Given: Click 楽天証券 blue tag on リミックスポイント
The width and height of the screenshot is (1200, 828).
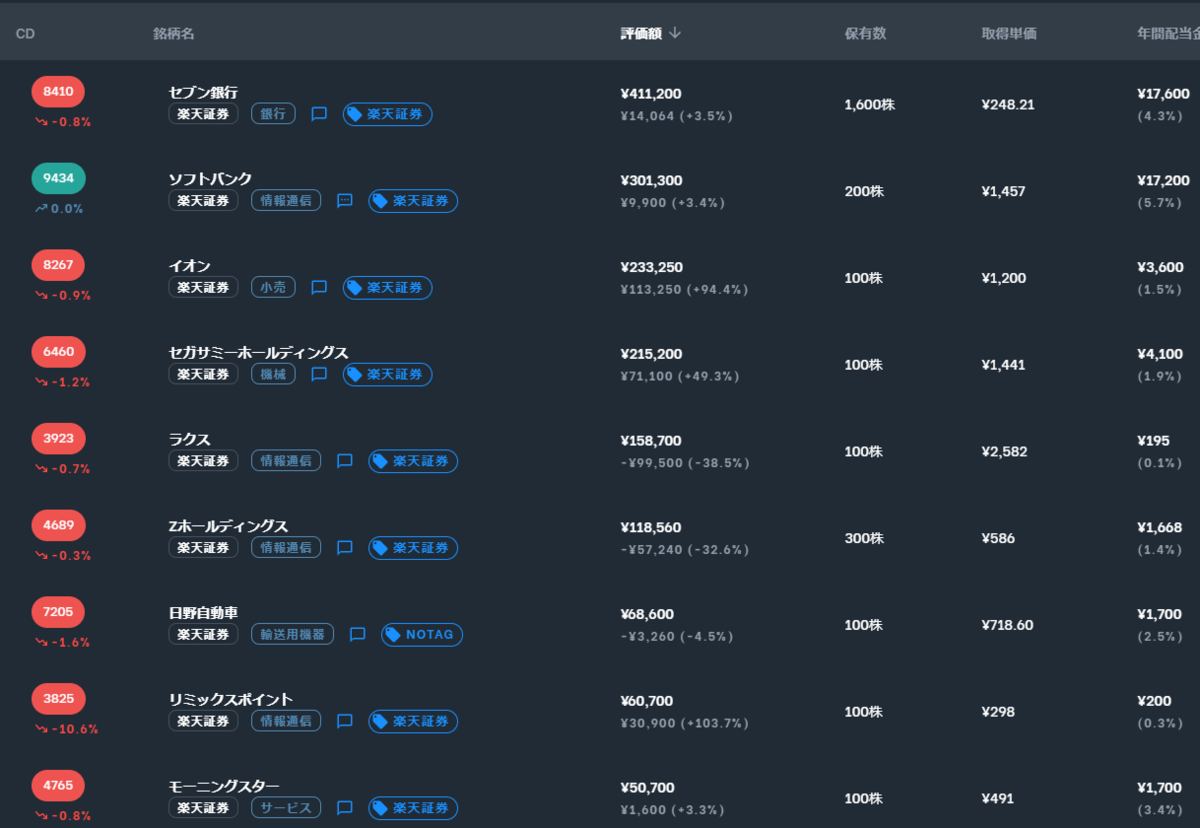Looking at the screenshot, I should (413, 721).
